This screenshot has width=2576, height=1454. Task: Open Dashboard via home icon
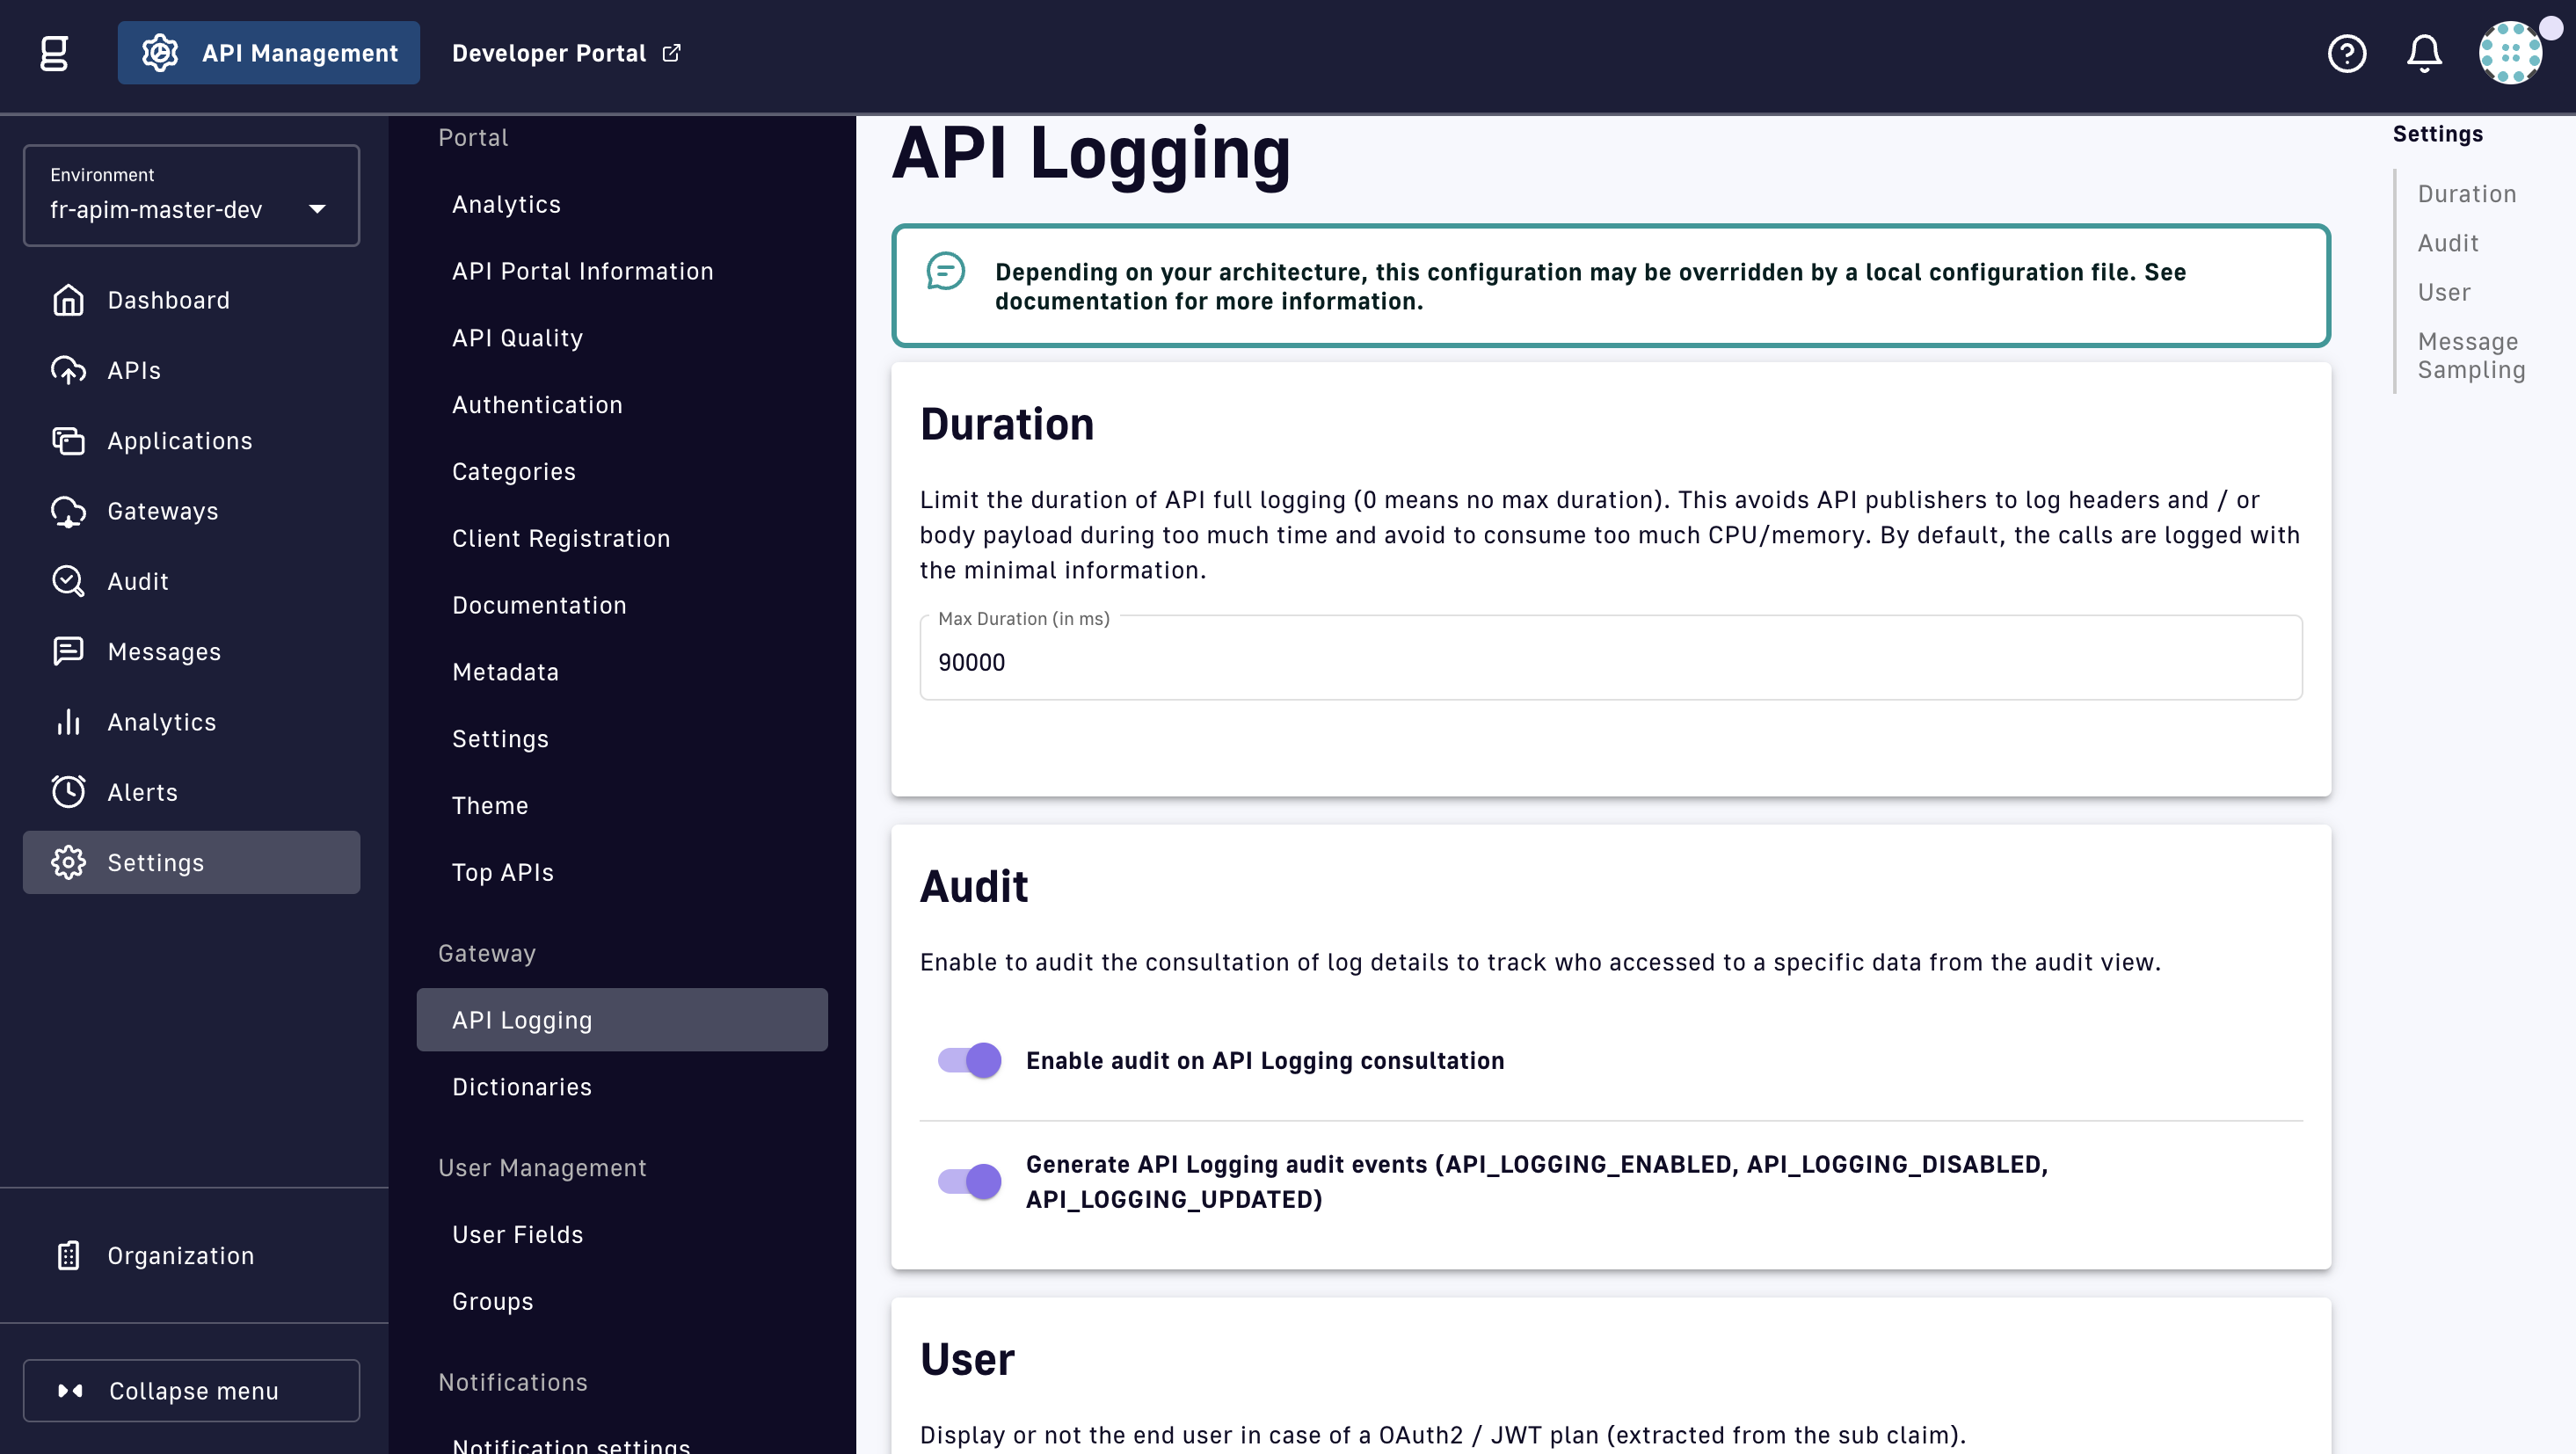68,300
